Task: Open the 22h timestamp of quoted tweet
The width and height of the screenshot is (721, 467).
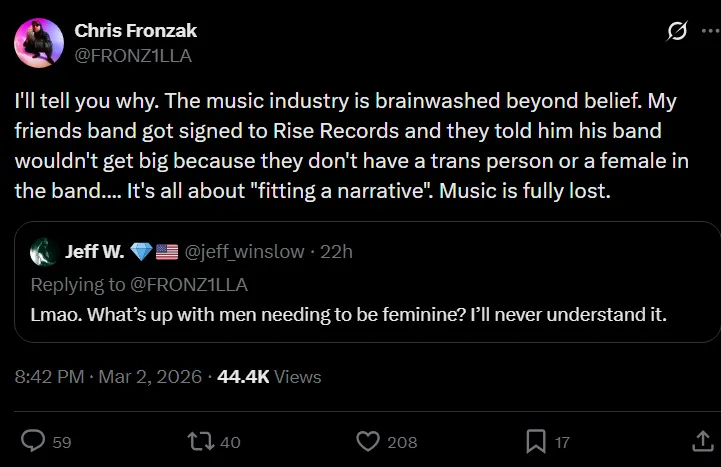Action: [335, 252]
